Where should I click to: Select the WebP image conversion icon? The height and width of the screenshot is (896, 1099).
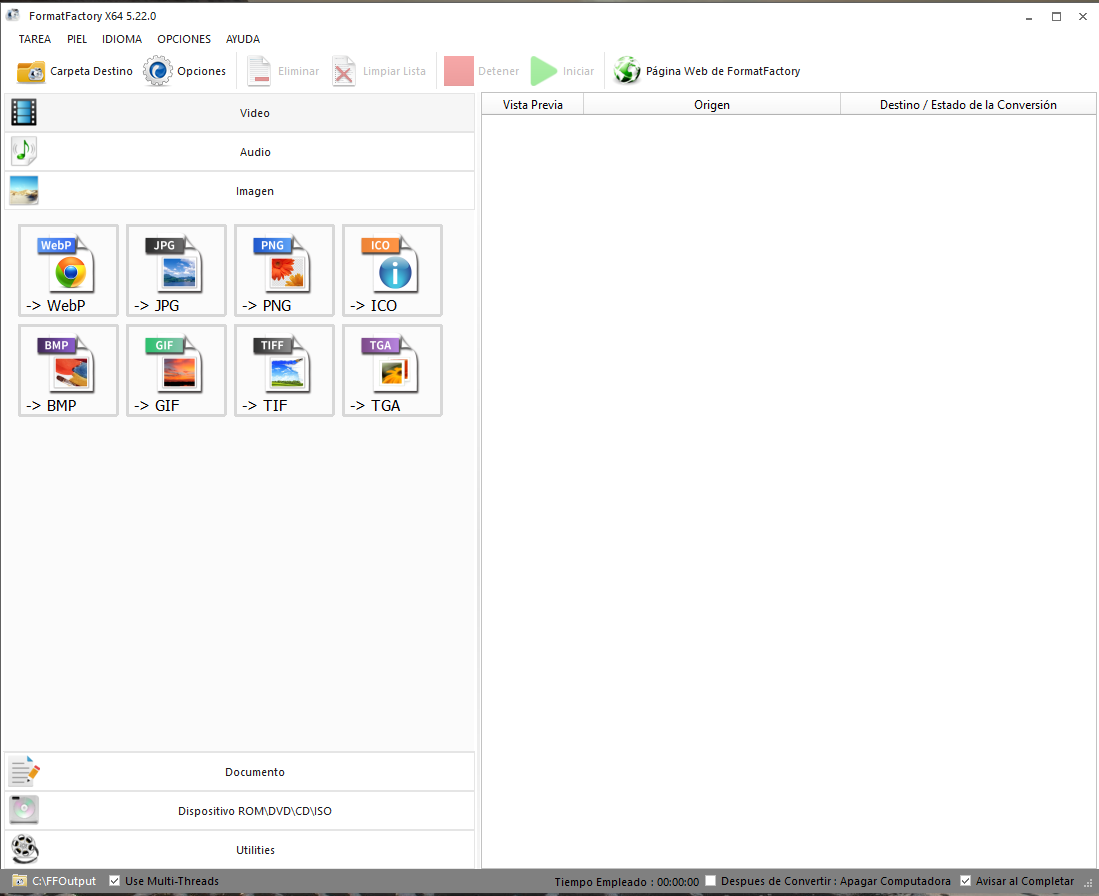tap(68, 271)
